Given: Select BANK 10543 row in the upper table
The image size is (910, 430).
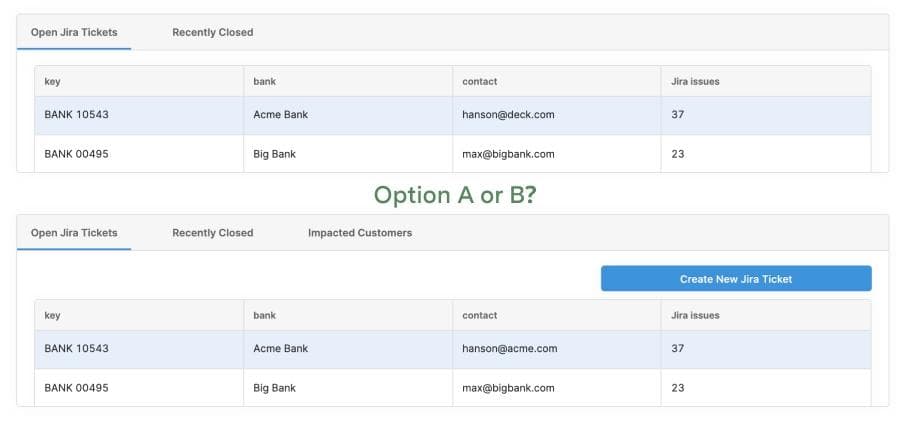Looking at the screenshot, I should click(77, 115).
